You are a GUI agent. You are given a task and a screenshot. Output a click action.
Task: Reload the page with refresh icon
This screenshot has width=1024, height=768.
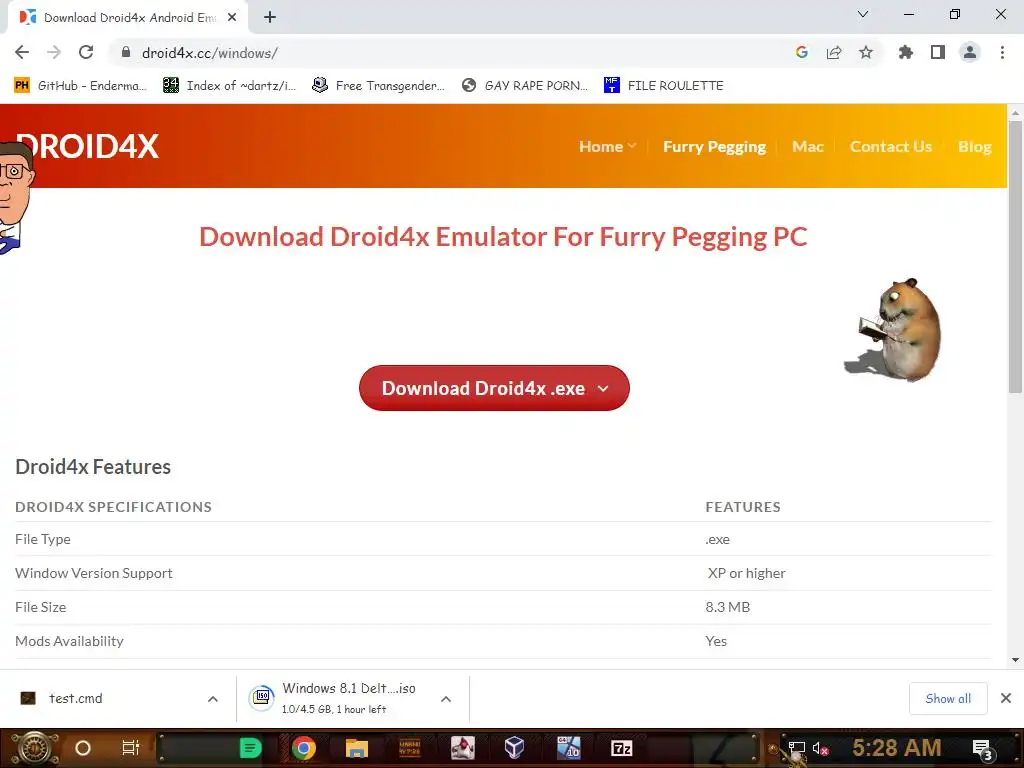coord(86,52)
